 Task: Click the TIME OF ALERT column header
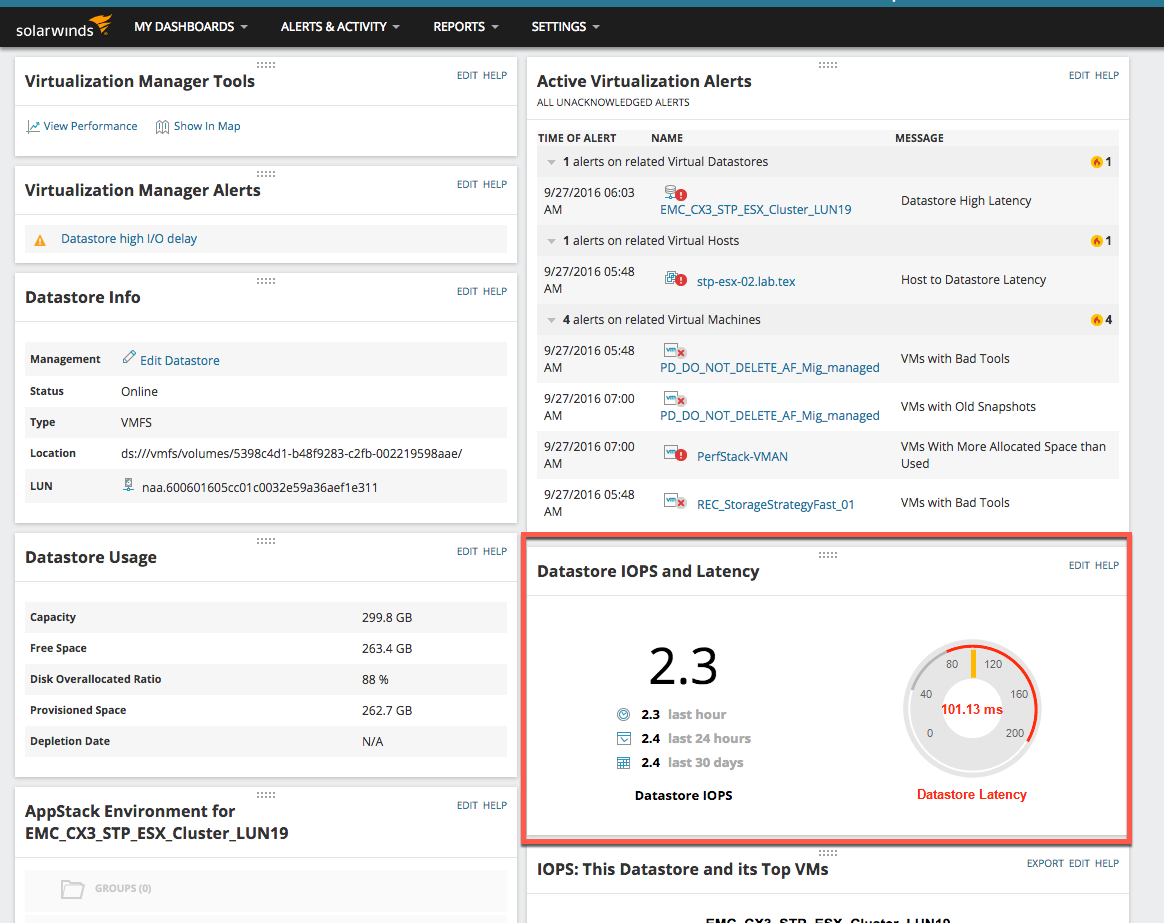point(577,138)
